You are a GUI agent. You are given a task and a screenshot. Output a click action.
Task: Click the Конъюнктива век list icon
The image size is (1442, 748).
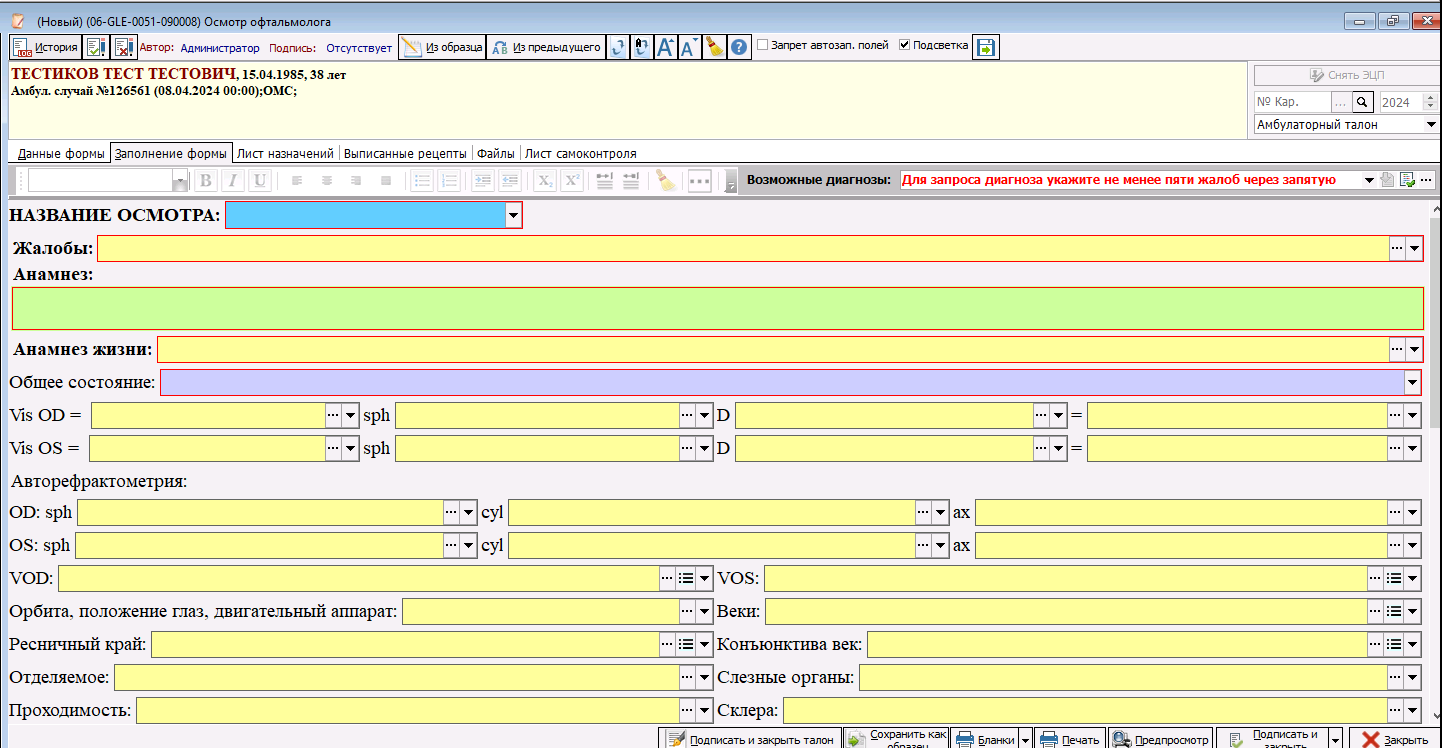pyautogui.click(x=1394, y=644)
